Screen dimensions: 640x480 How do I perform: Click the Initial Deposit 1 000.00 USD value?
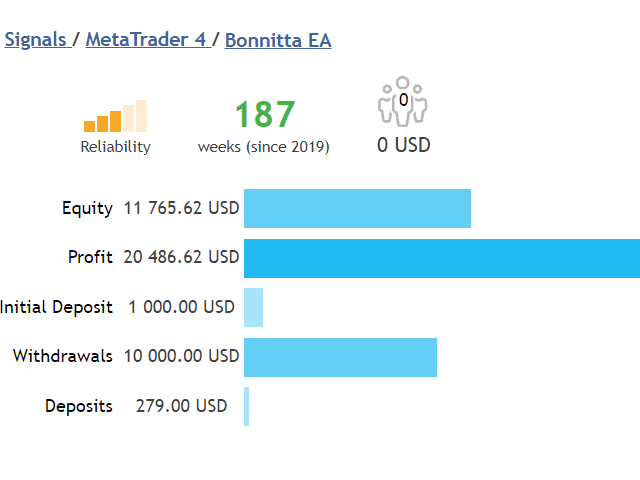pyautogui.click(x=181, y=307)
